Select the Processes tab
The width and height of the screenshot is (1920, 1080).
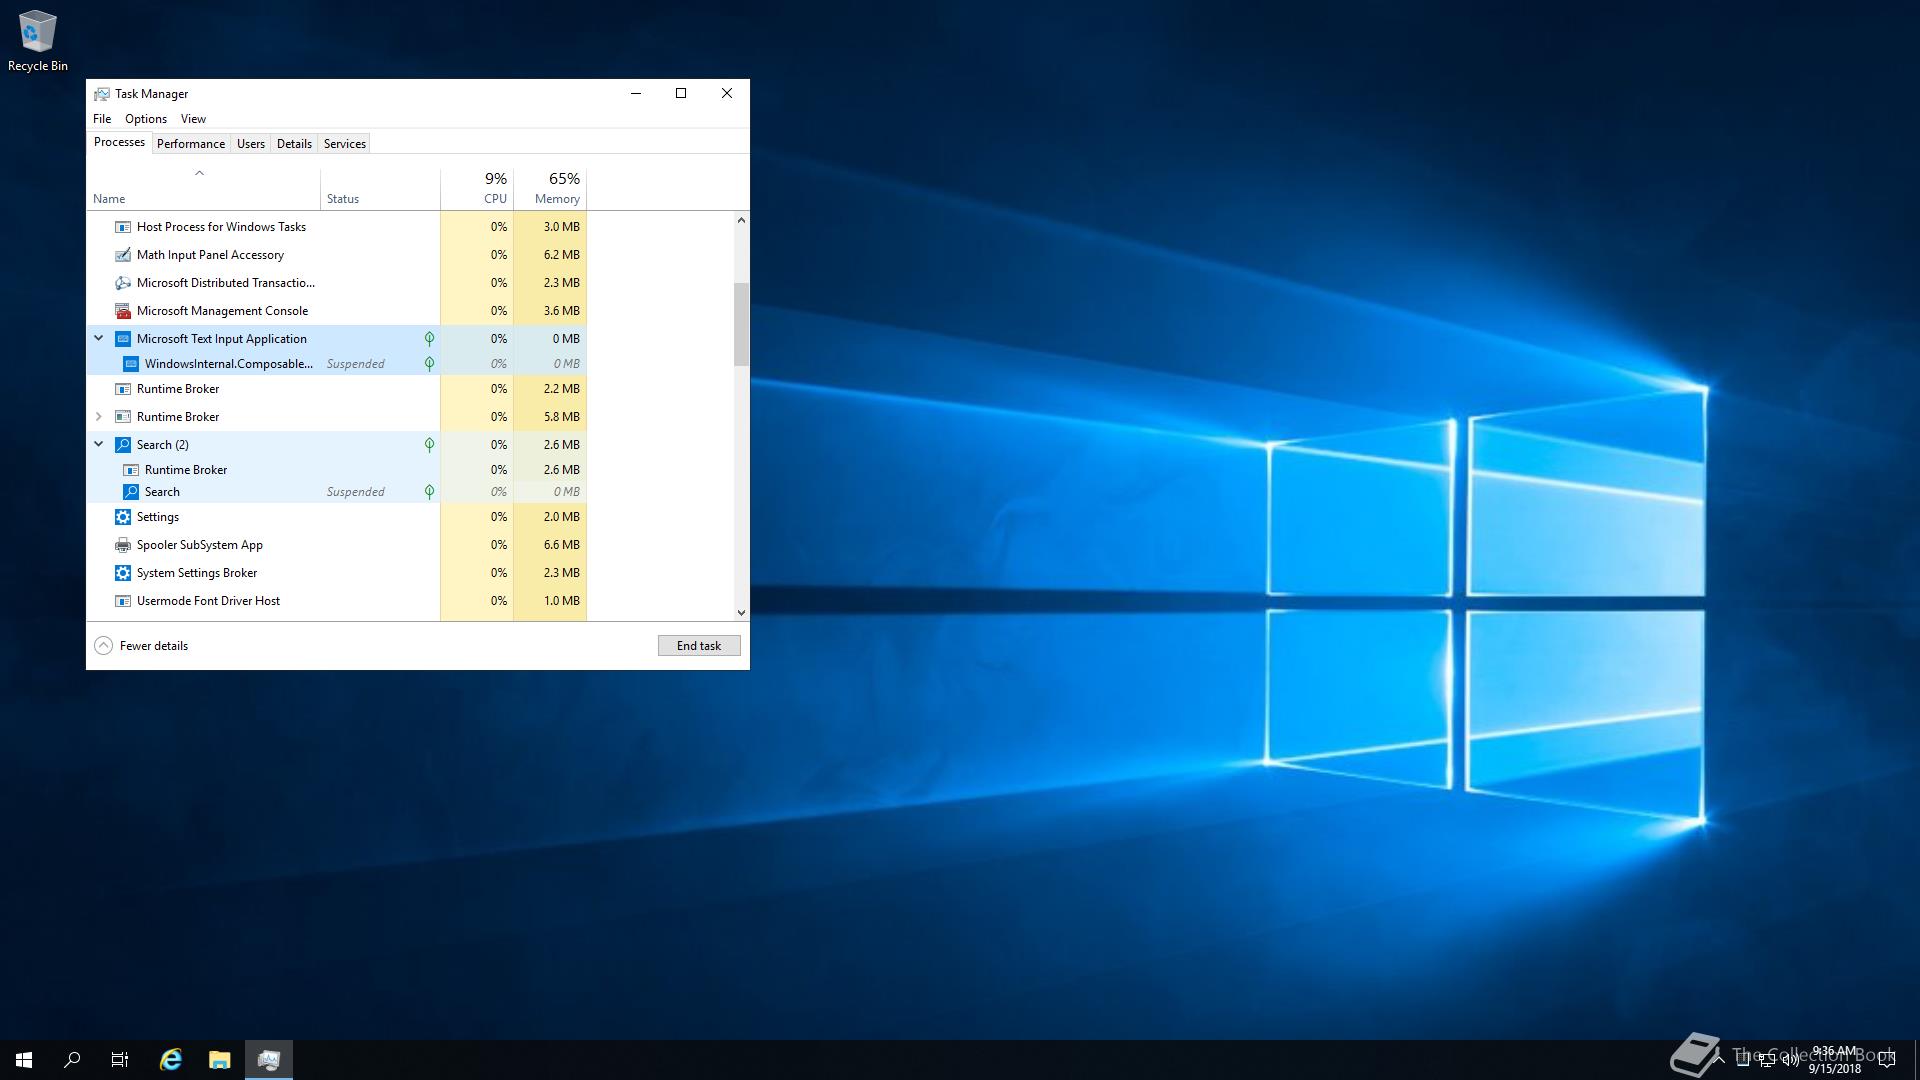point(119,142)
